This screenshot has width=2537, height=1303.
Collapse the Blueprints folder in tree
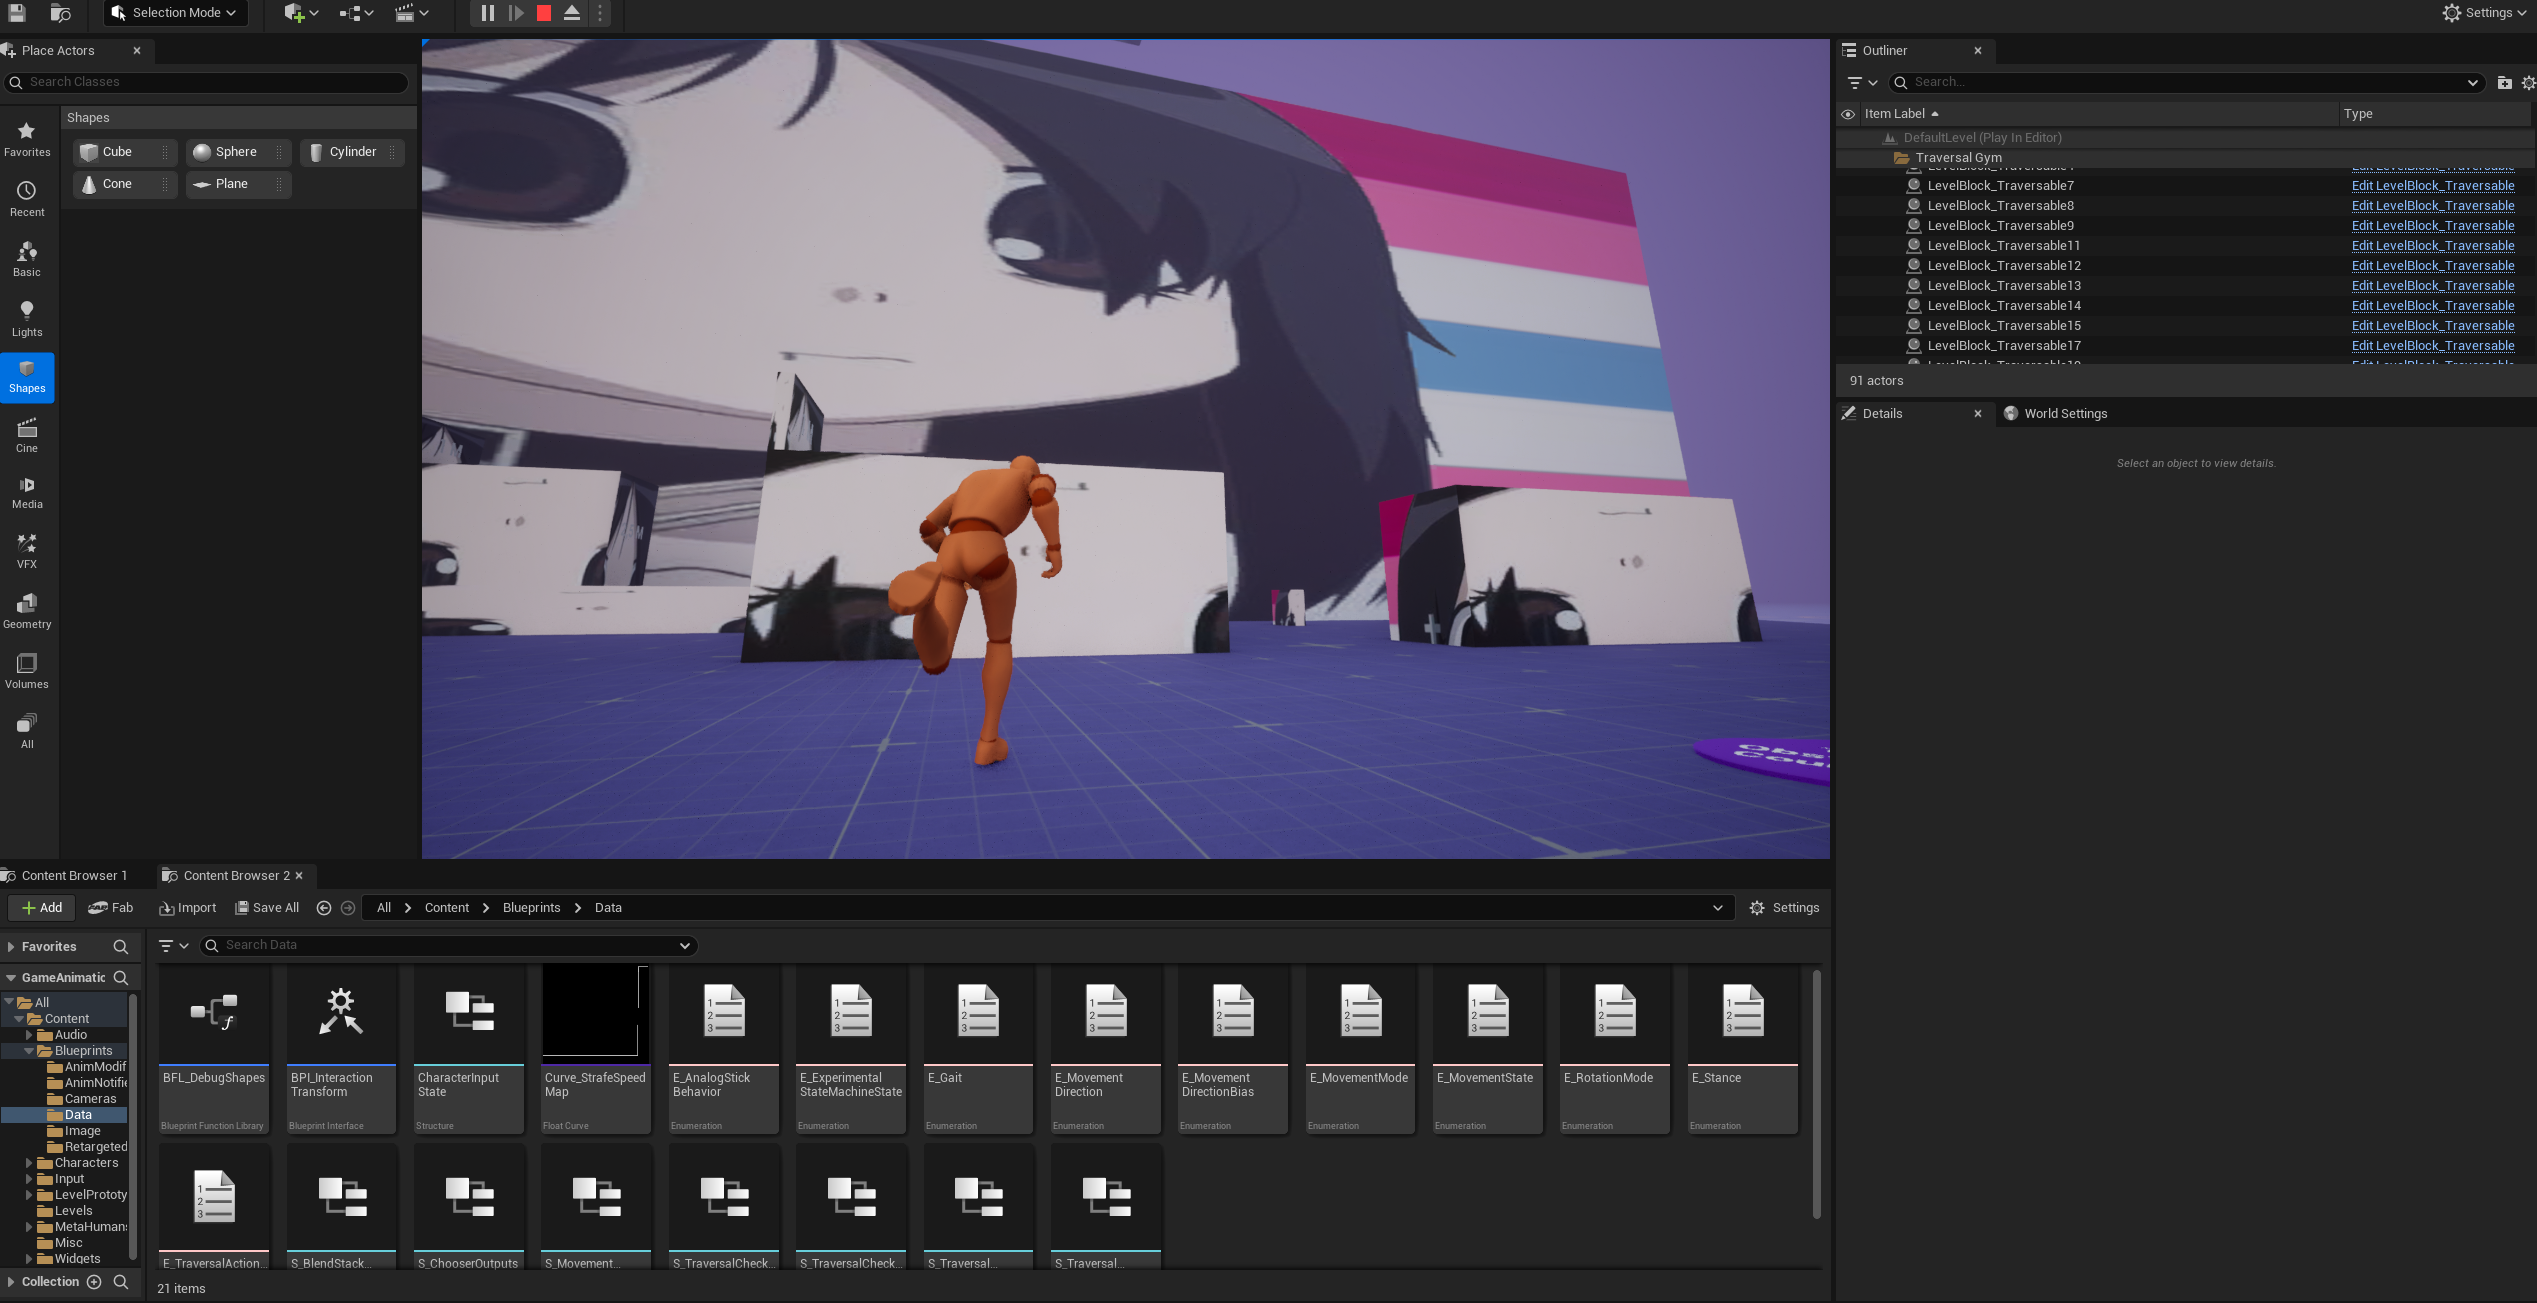(x=29, y=1051)
